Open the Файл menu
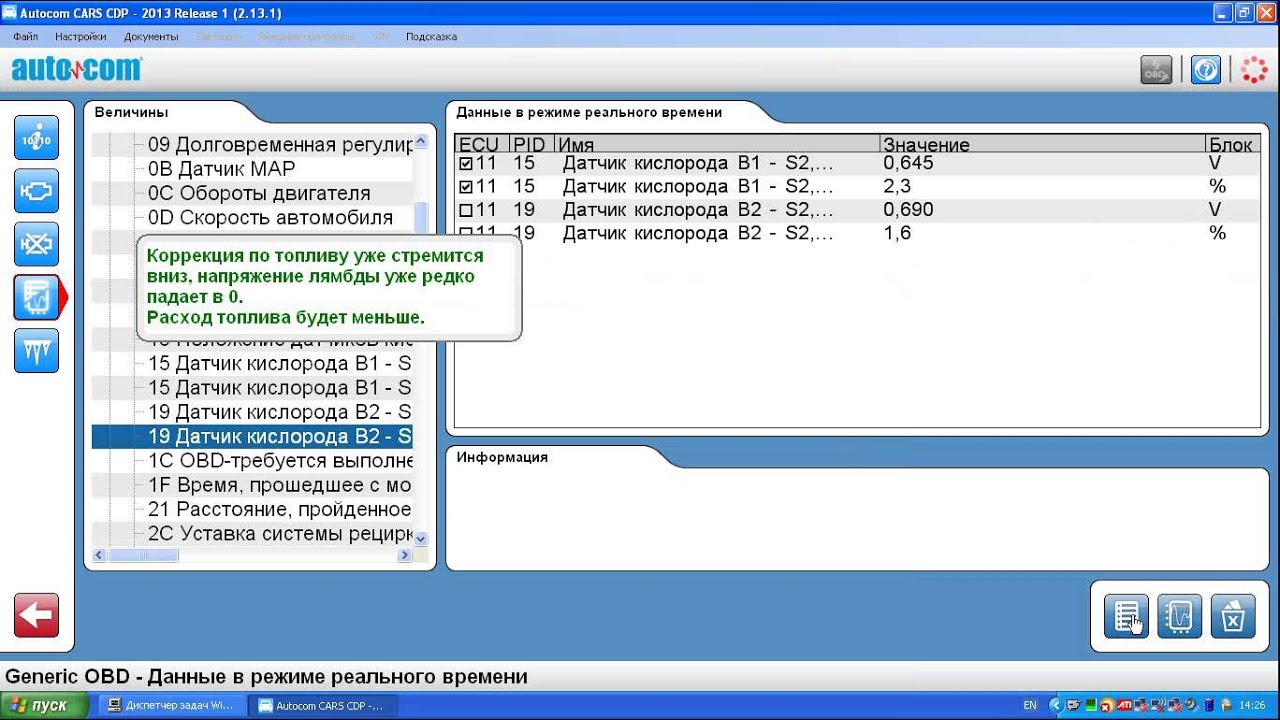The height and width of the screenshot is (720, 1280). [x=25, y=37]
